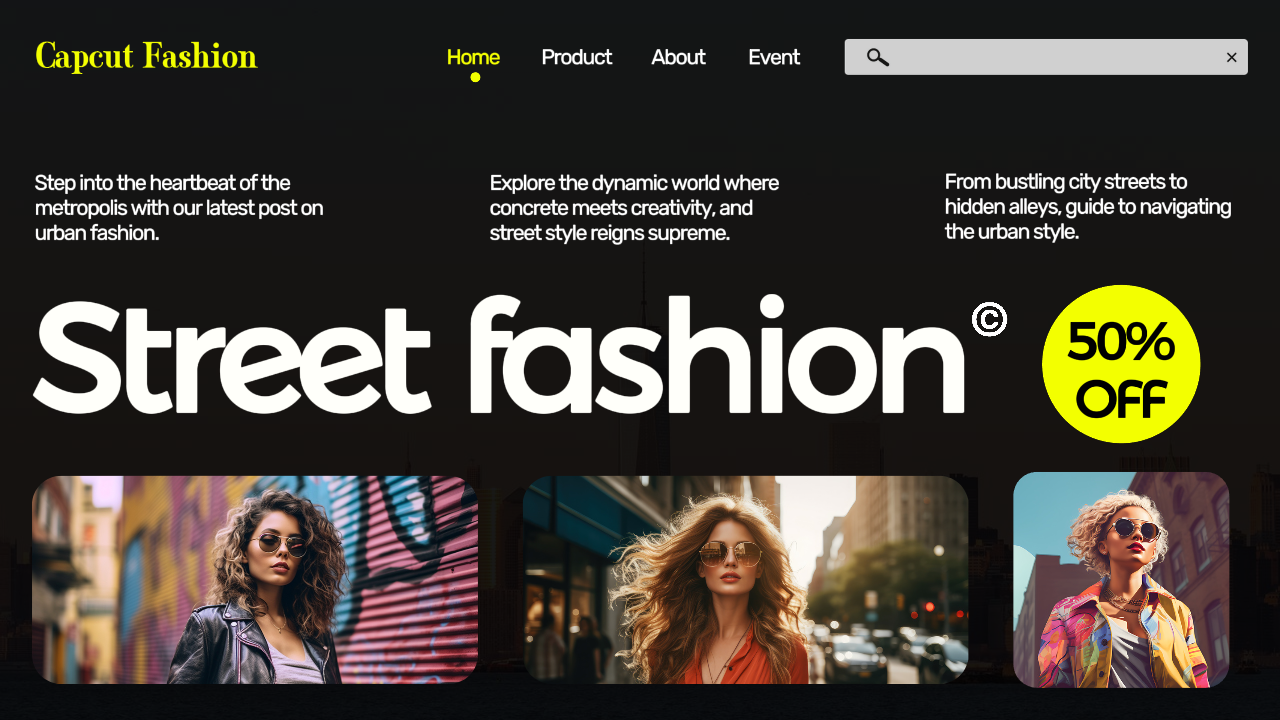Select the yellow 50% OFF badge
The image size is (1280, 720).
(x=1121, y=364)
